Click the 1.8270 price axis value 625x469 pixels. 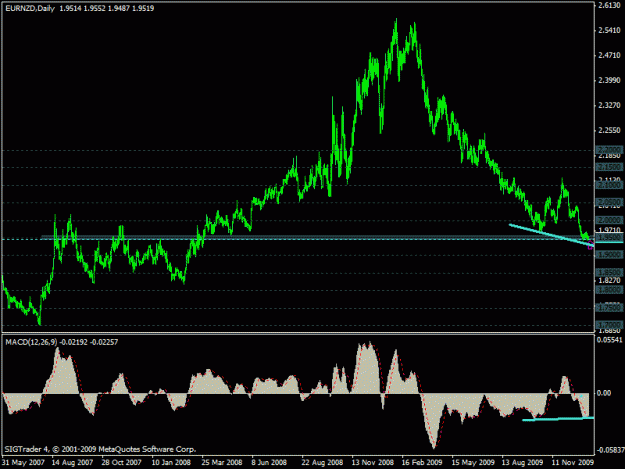click(x=610, y=281)
